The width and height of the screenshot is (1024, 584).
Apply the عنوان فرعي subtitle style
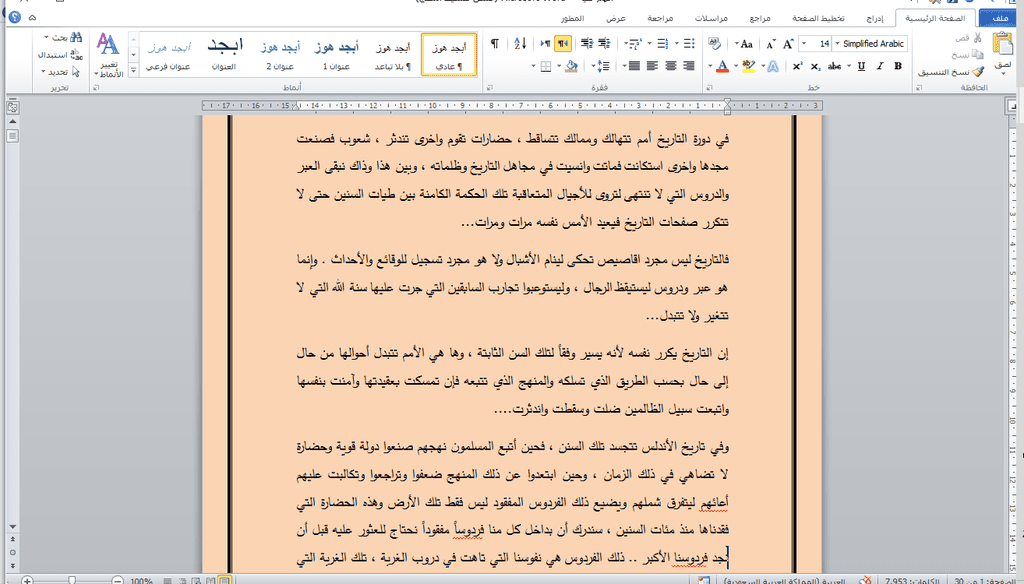coord(168,55)
